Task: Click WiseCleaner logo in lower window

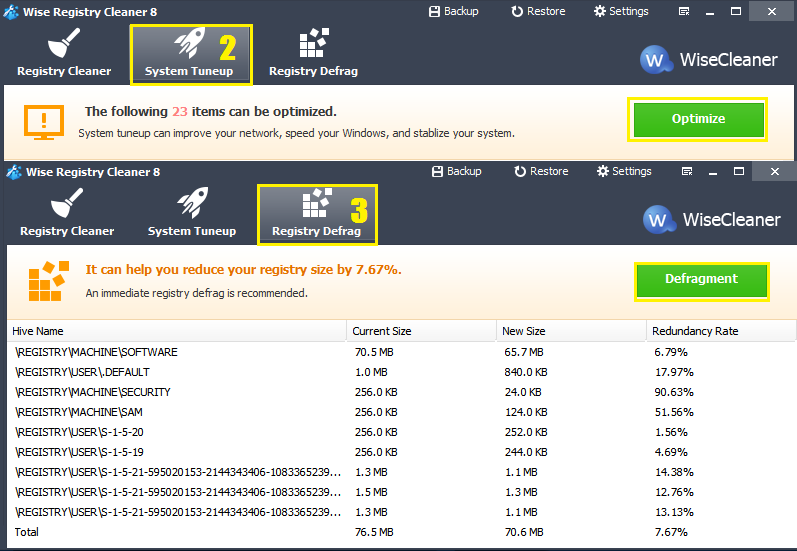Action: [712, 220]
